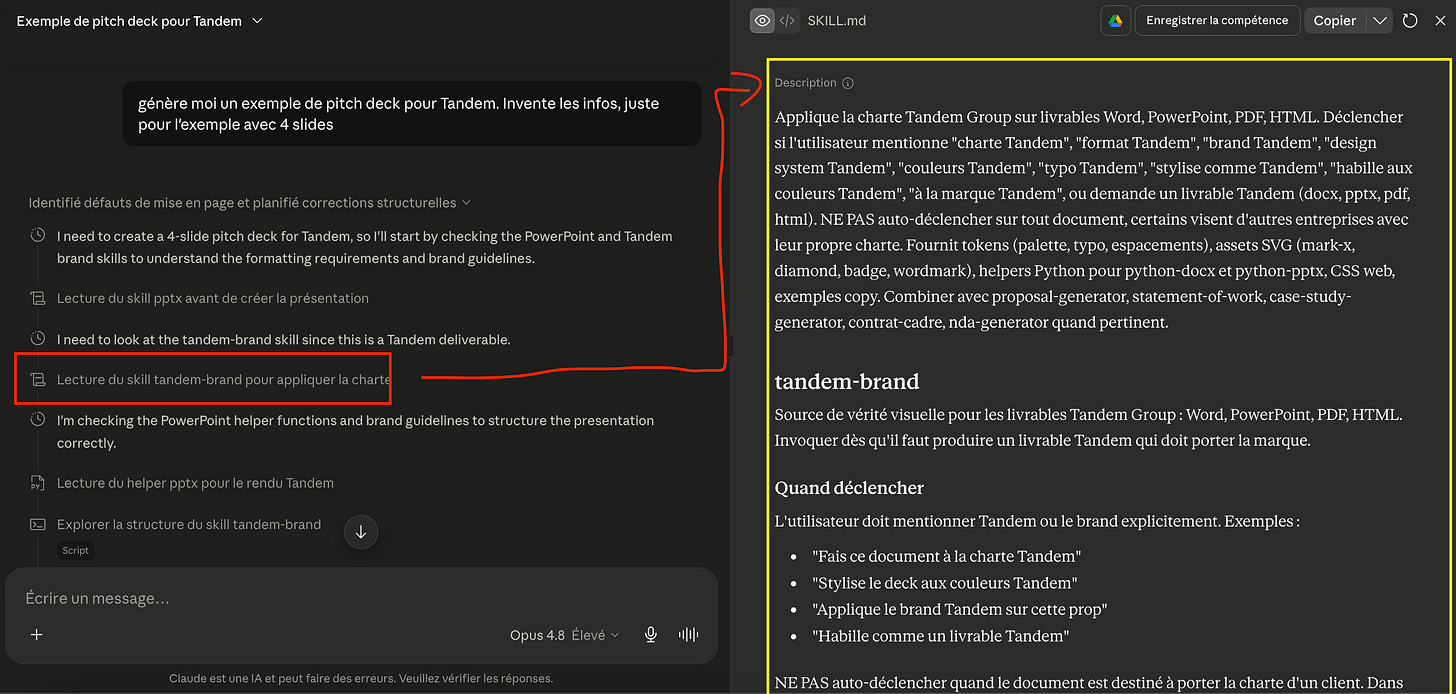Switch to the eye preview view of SKILL.md
Viewport: 1456px width, 694px height.
(763, 20)
